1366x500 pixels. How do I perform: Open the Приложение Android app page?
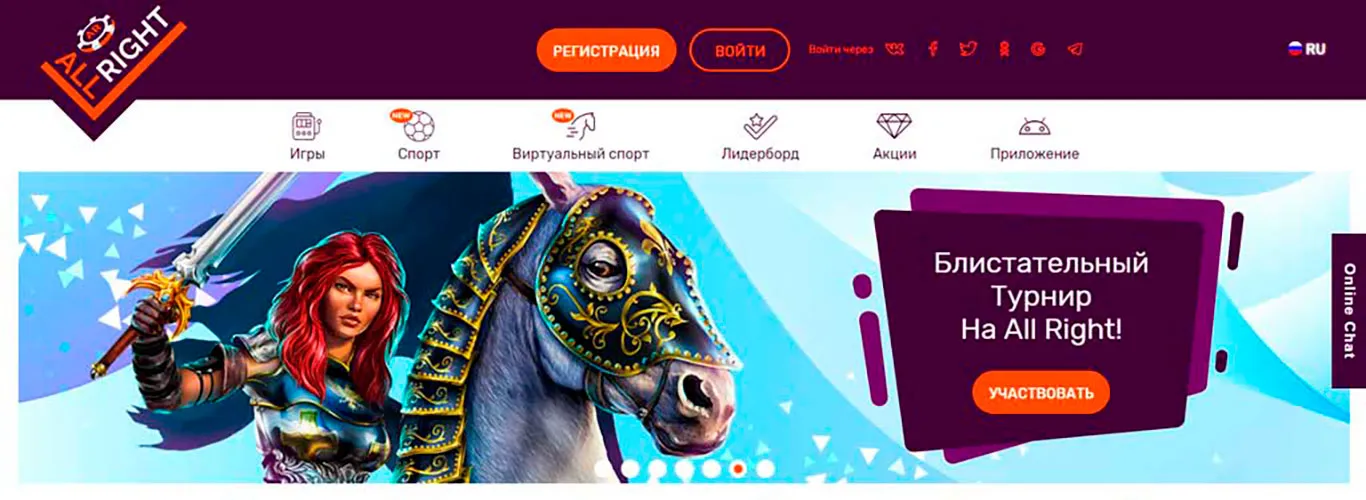[x=1034, y=137]
